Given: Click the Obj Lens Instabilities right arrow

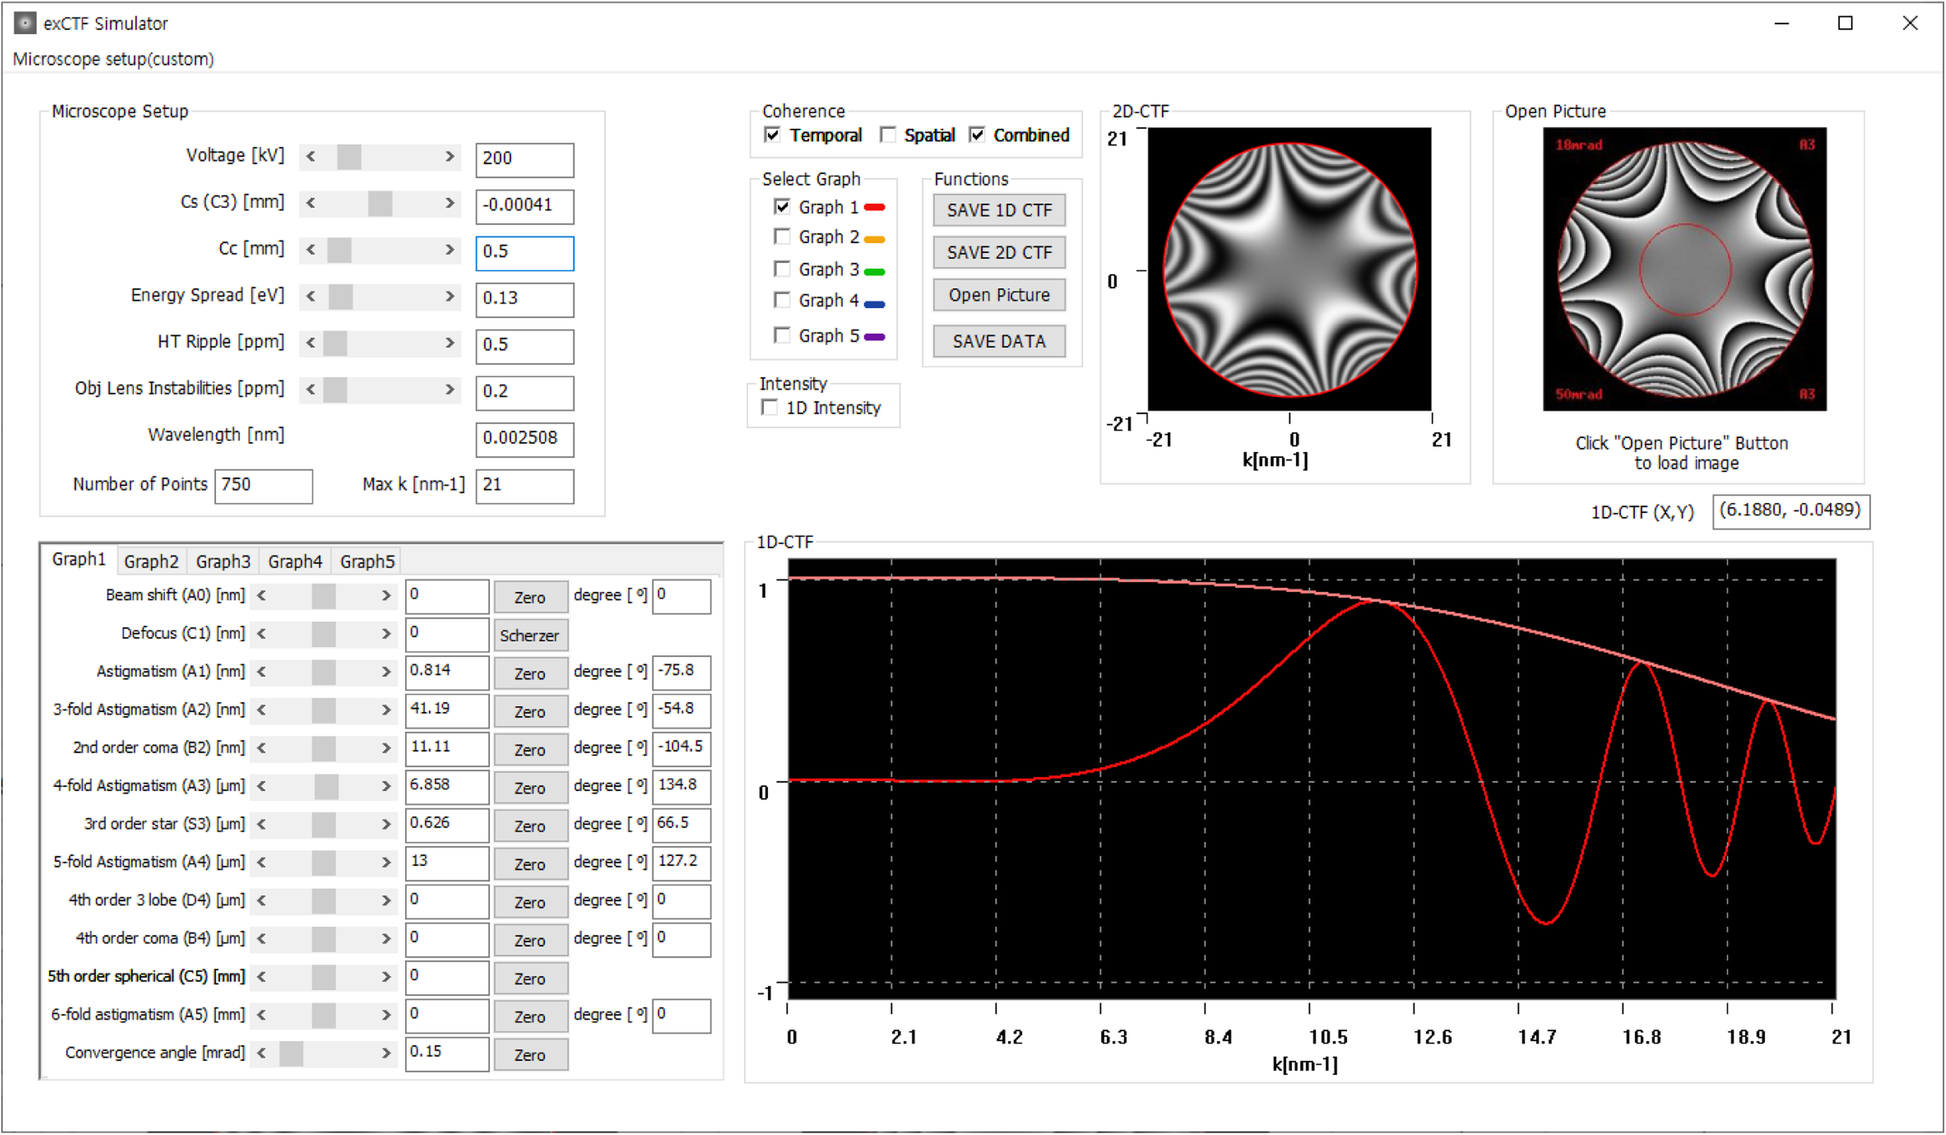Looking at the screenshot, I should coord(449,389).
